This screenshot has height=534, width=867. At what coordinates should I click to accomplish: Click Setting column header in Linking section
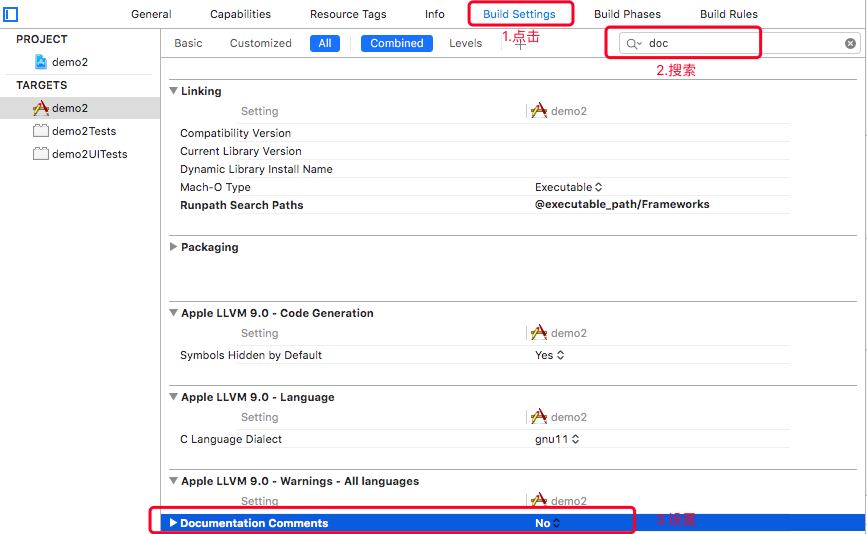pos(259,111)
